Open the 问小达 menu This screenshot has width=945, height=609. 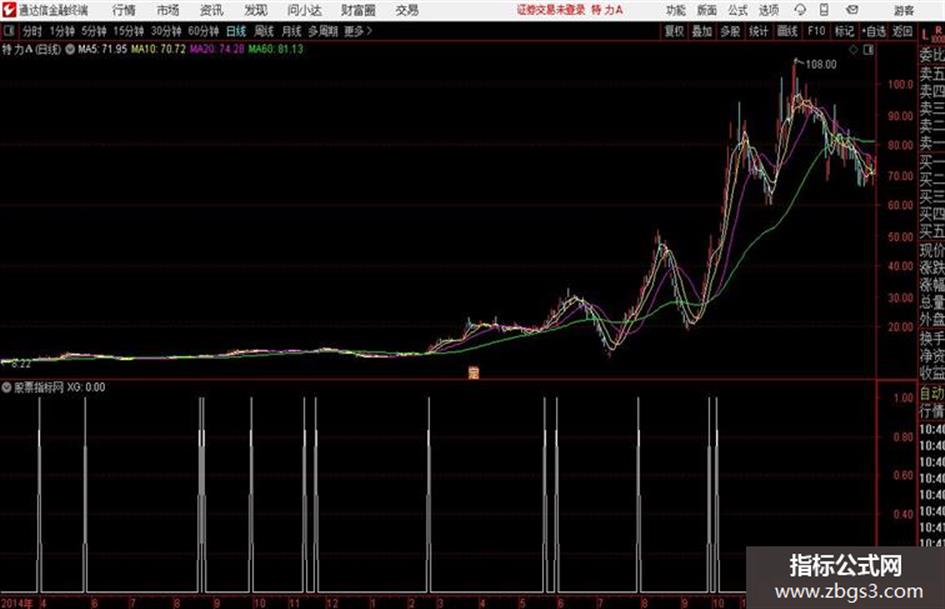tap(304, 10)
